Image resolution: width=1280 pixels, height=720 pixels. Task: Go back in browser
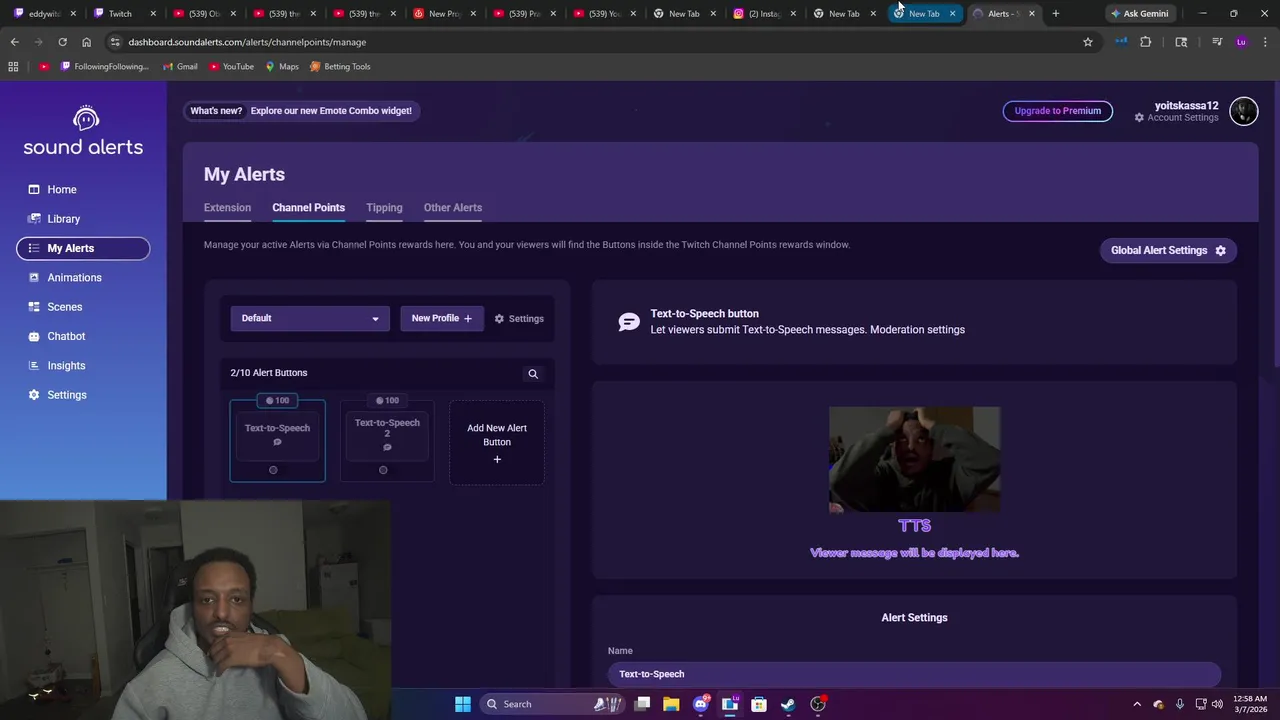pos(14,42)
